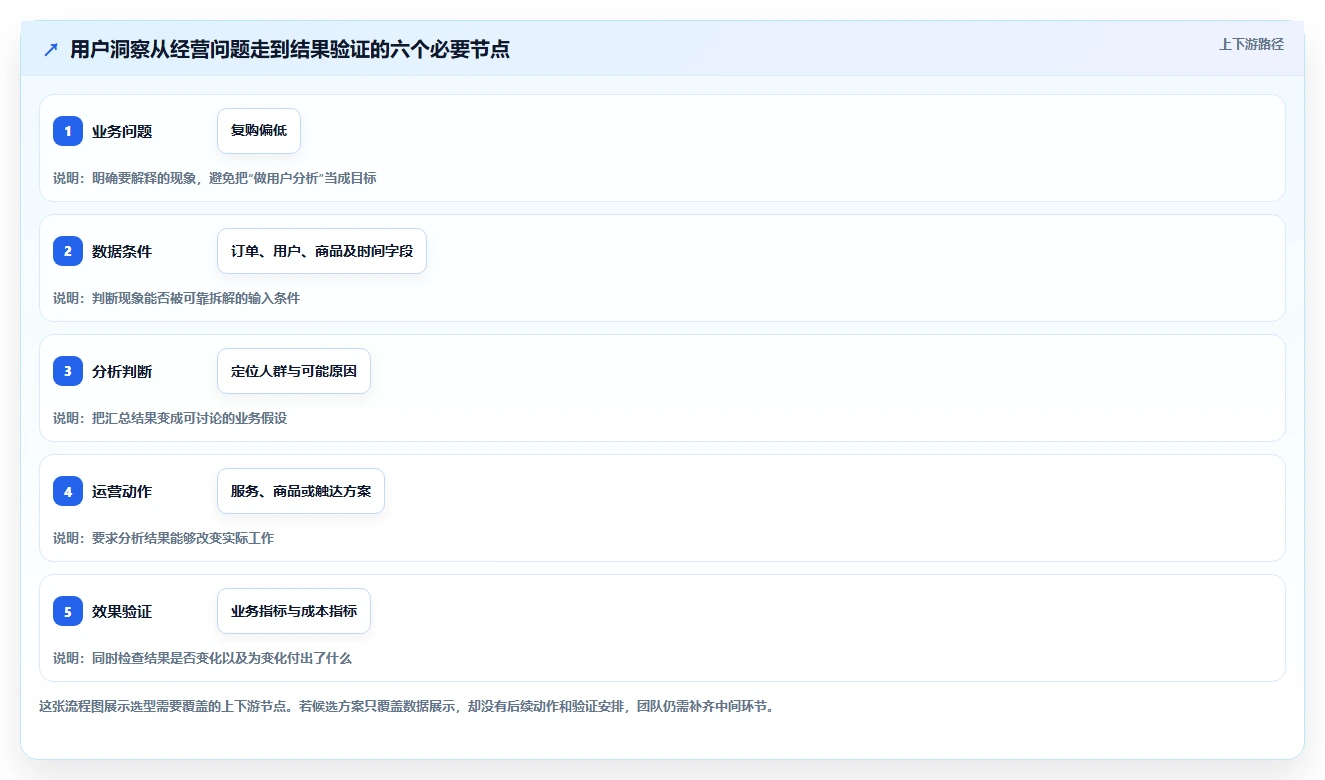
Task: Click the 服务、商品或触达方案 chip
Action: pyautogui.click(x=301, y=491)
